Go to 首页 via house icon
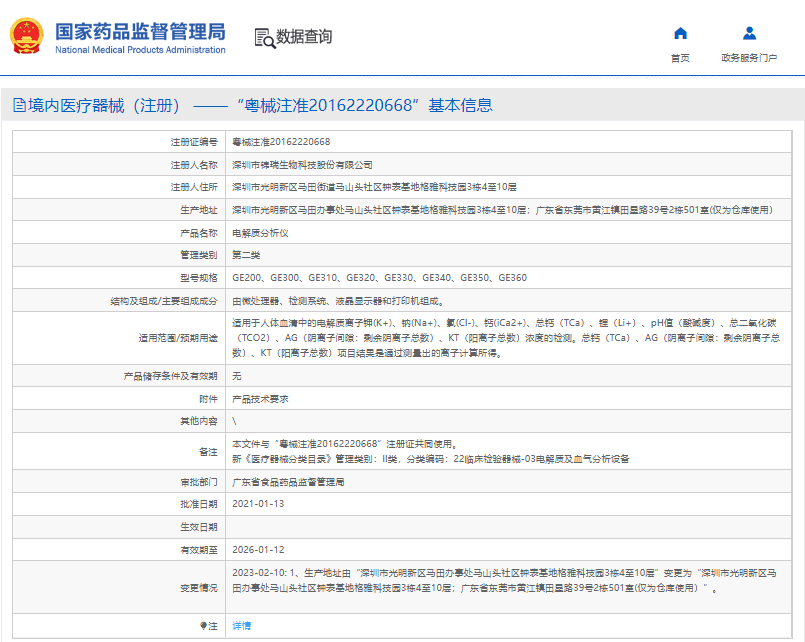 (x=680, y=33)
